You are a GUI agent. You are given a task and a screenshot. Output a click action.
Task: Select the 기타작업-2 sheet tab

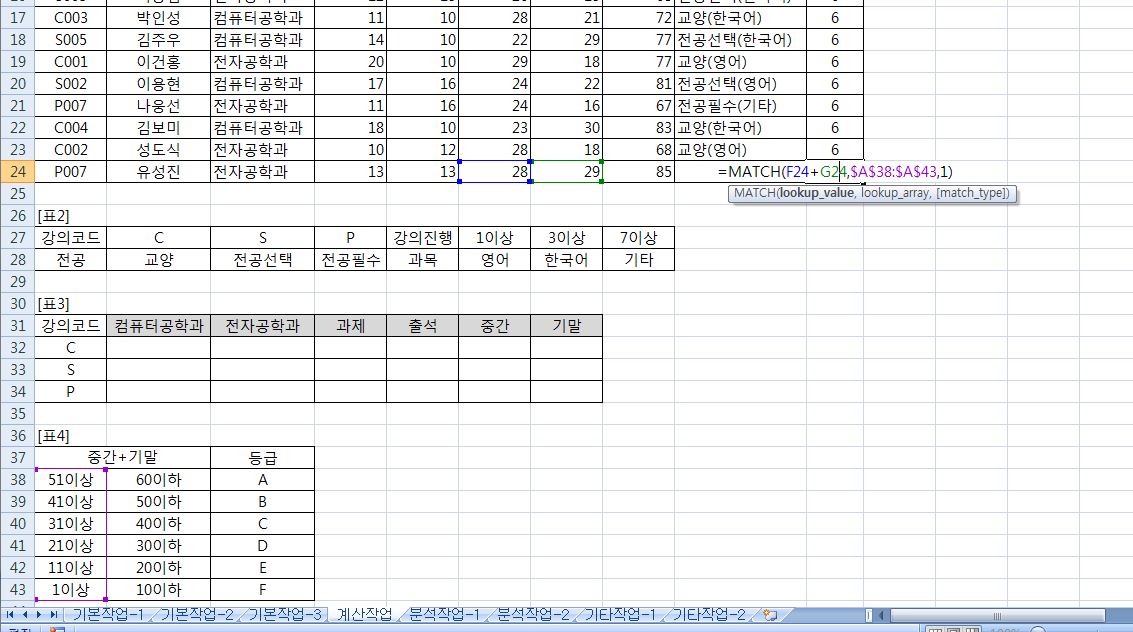(708, 614)
